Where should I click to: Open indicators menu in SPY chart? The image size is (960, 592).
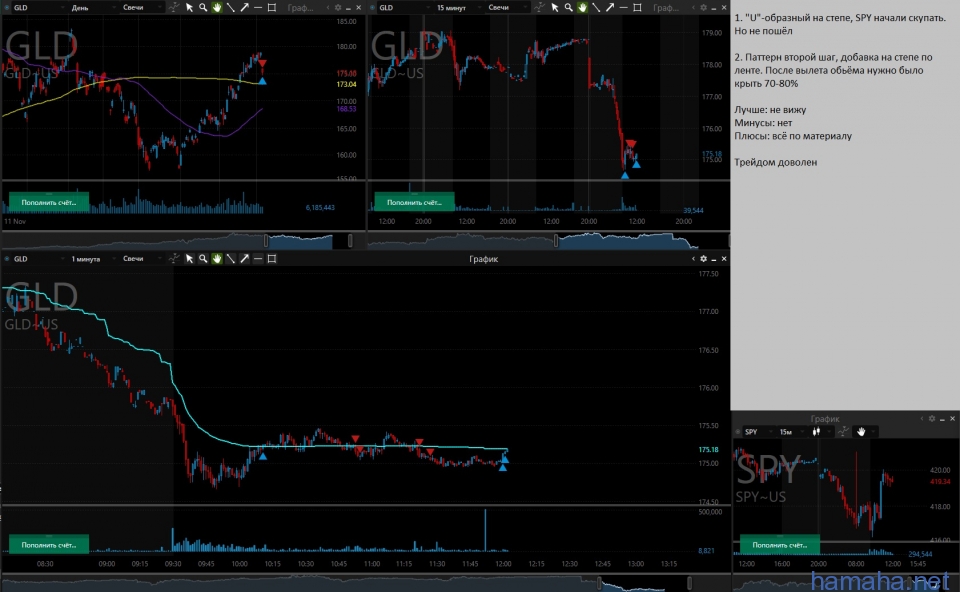pyautogui.click(x=843, y=432)
